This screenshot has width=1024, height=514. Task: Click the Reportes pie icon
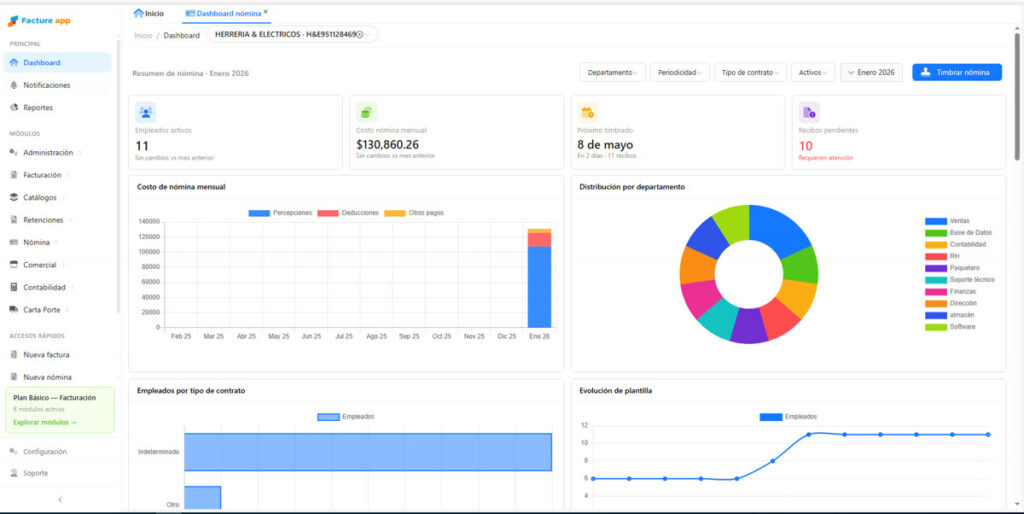pyautogui.click(x=14, y=108)
